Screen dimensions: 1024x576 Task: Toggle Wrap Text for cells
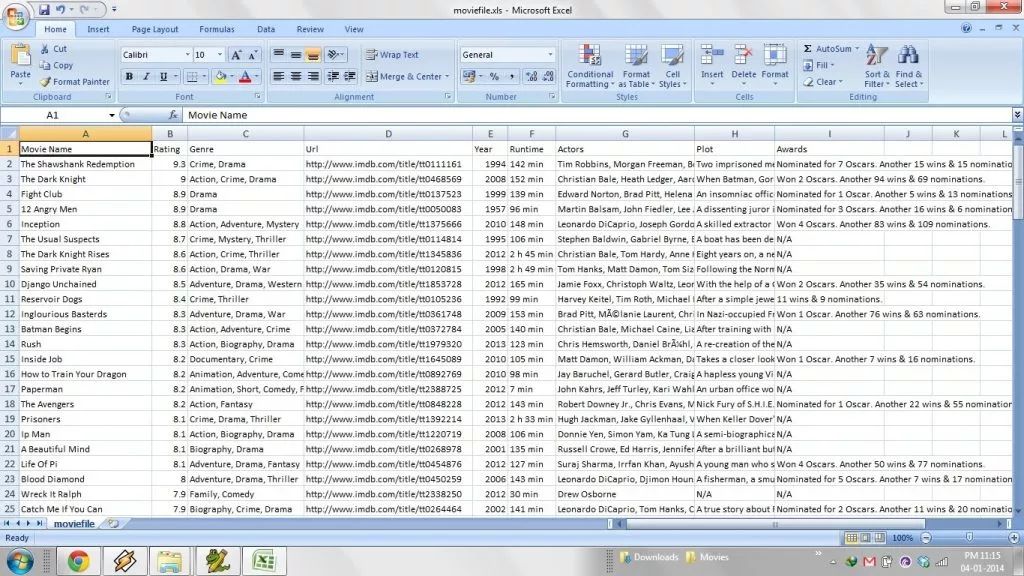click(x=392, y=55)
